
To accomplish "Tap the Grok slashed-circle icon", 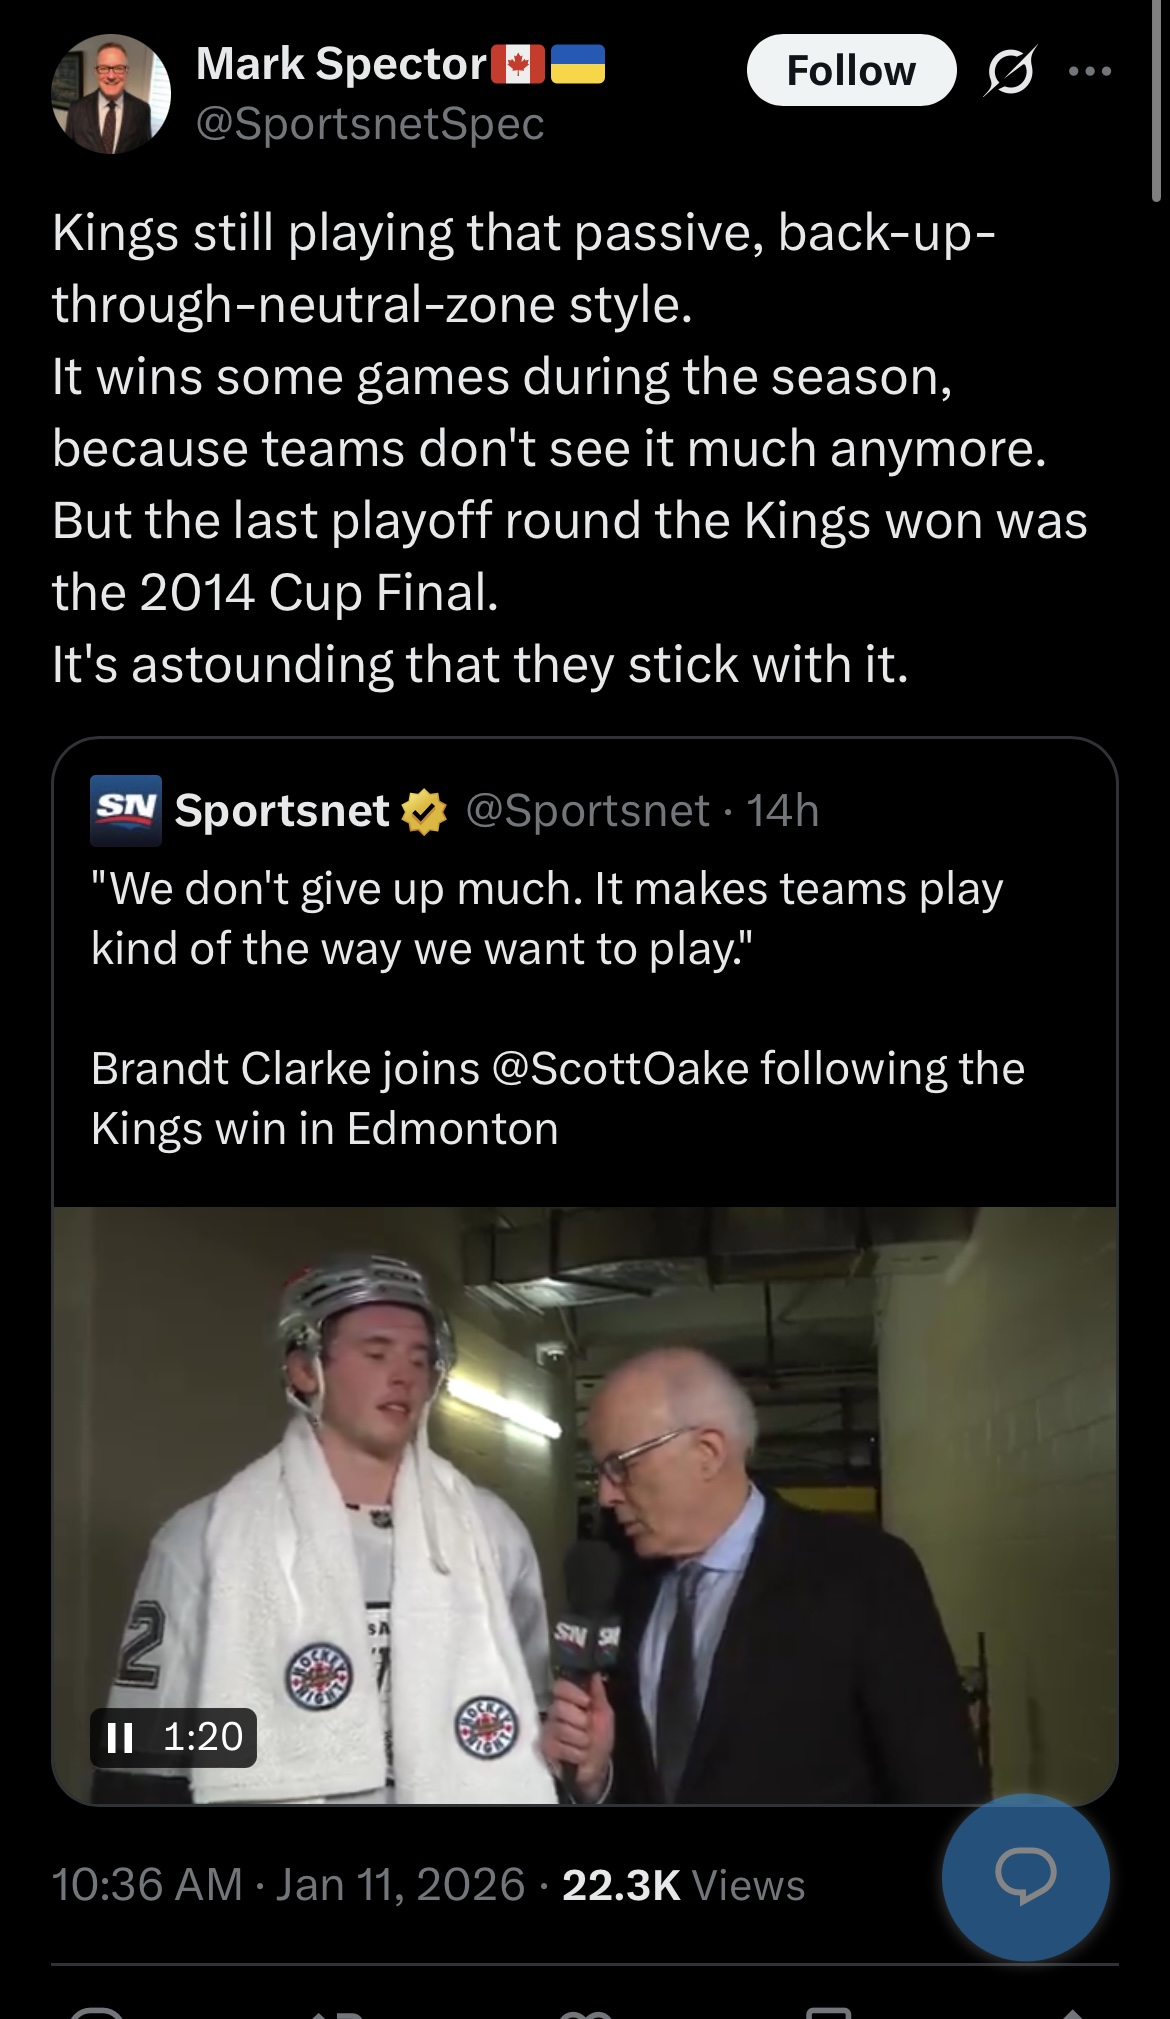I will 1010,71.
